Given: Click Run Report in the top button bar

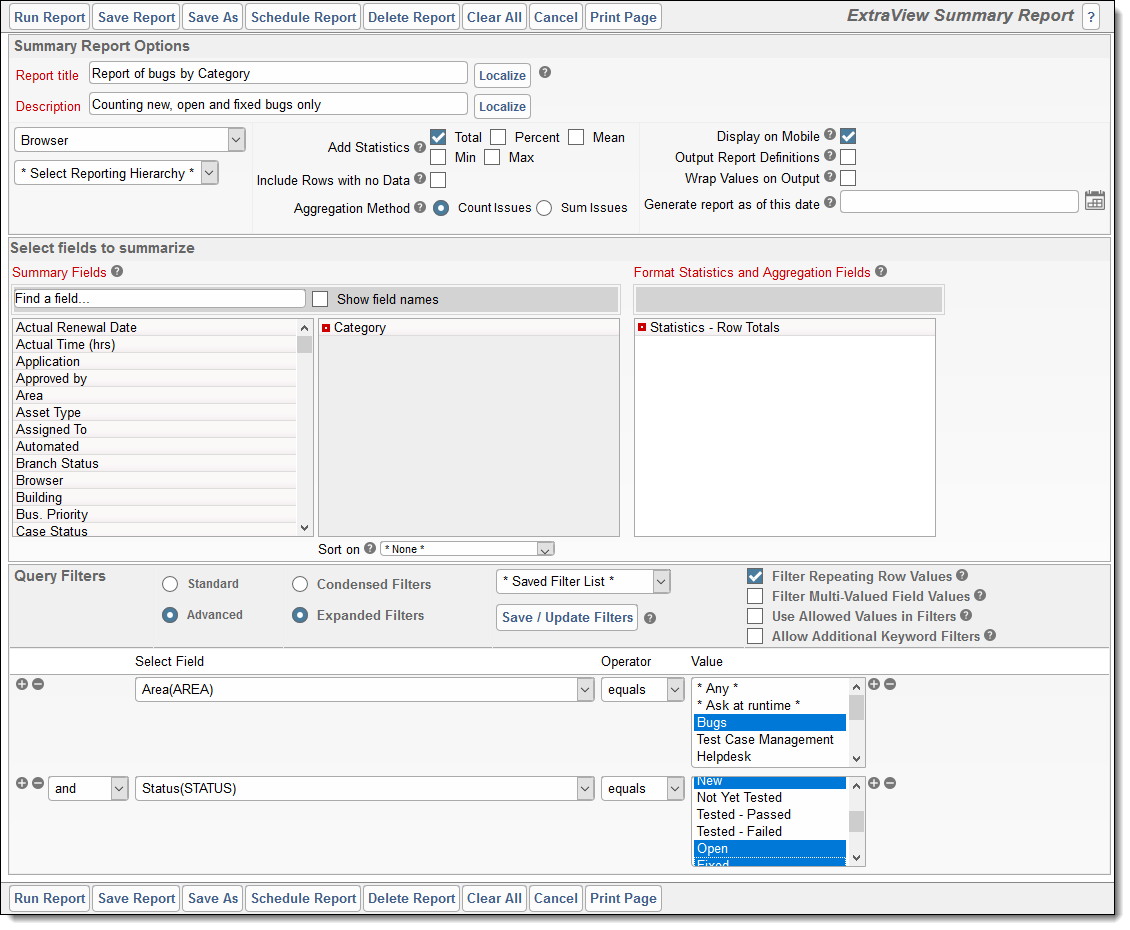Looking at the screenshot, I should (x=50, y=17).
